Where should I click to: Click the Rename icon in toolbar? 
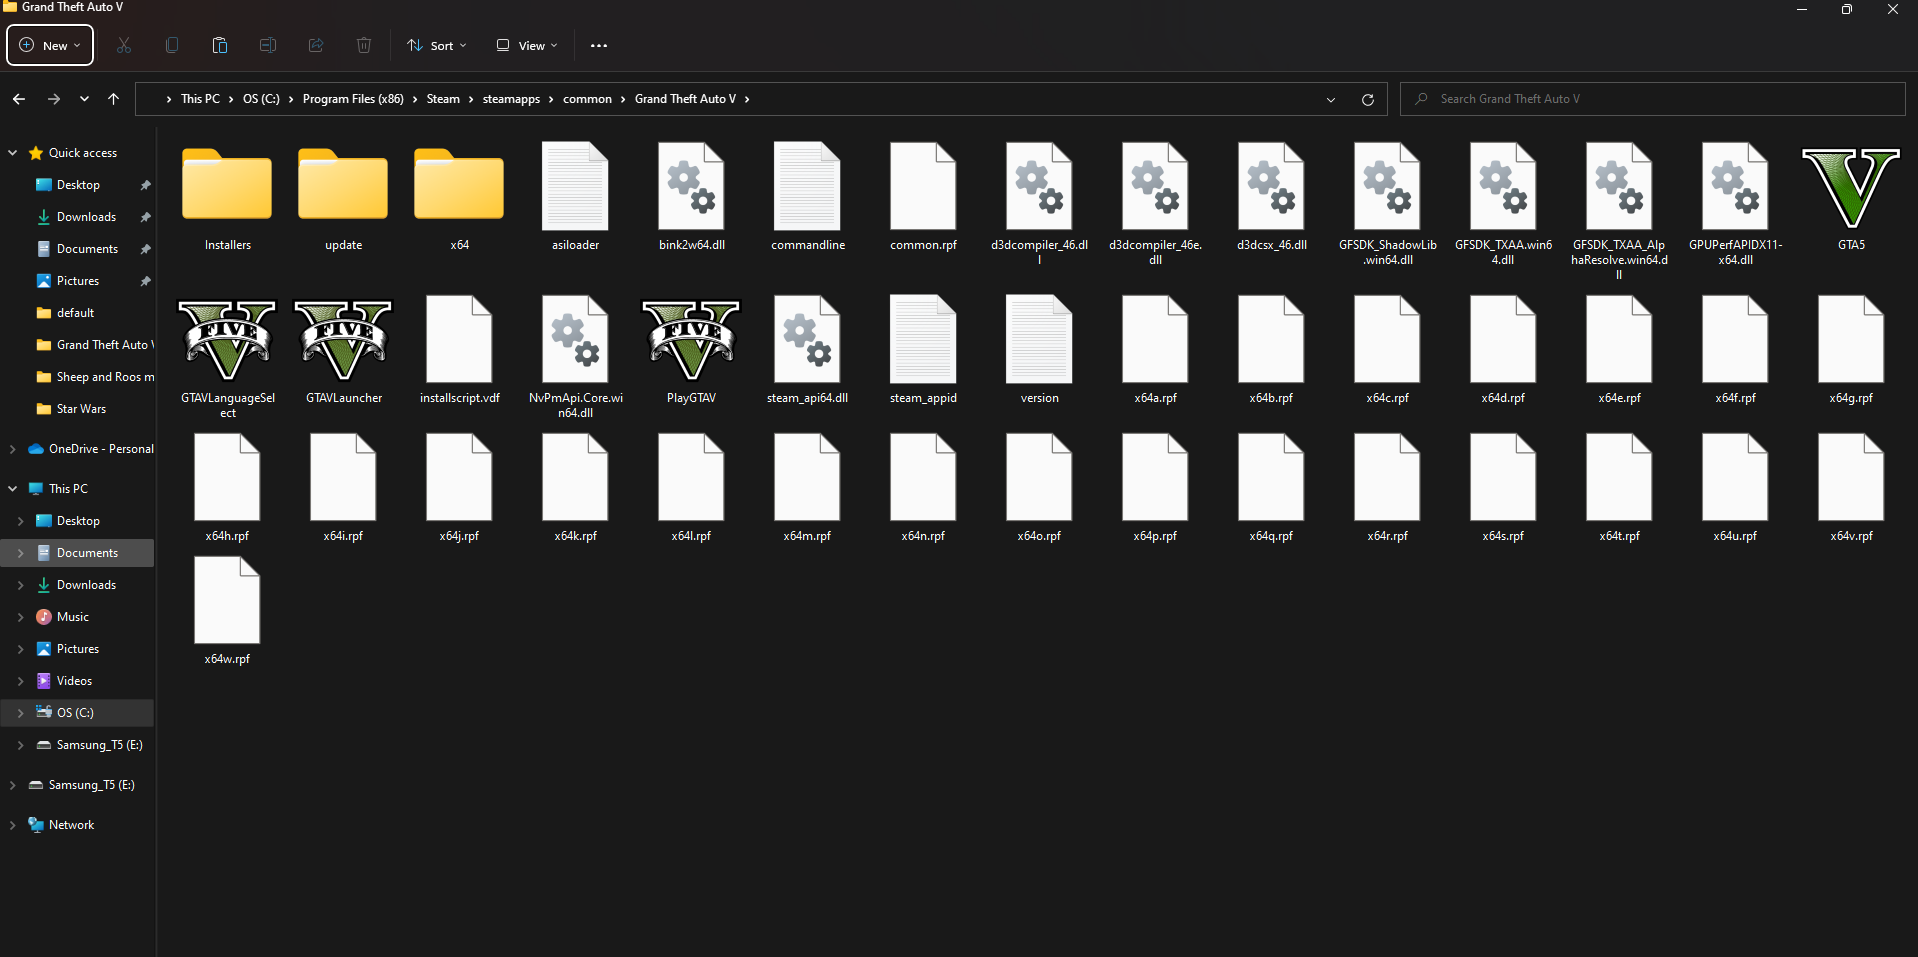[x=268, y=45]
